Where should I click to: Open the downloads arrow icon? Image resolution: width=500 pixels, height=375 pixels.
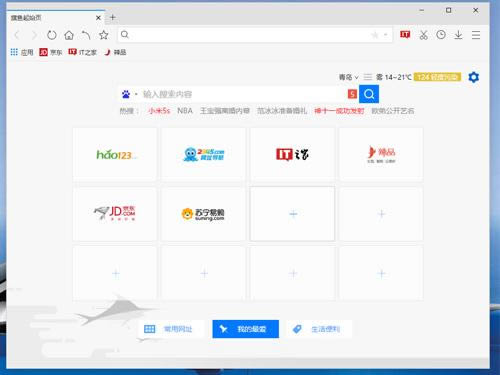point(458,35)
